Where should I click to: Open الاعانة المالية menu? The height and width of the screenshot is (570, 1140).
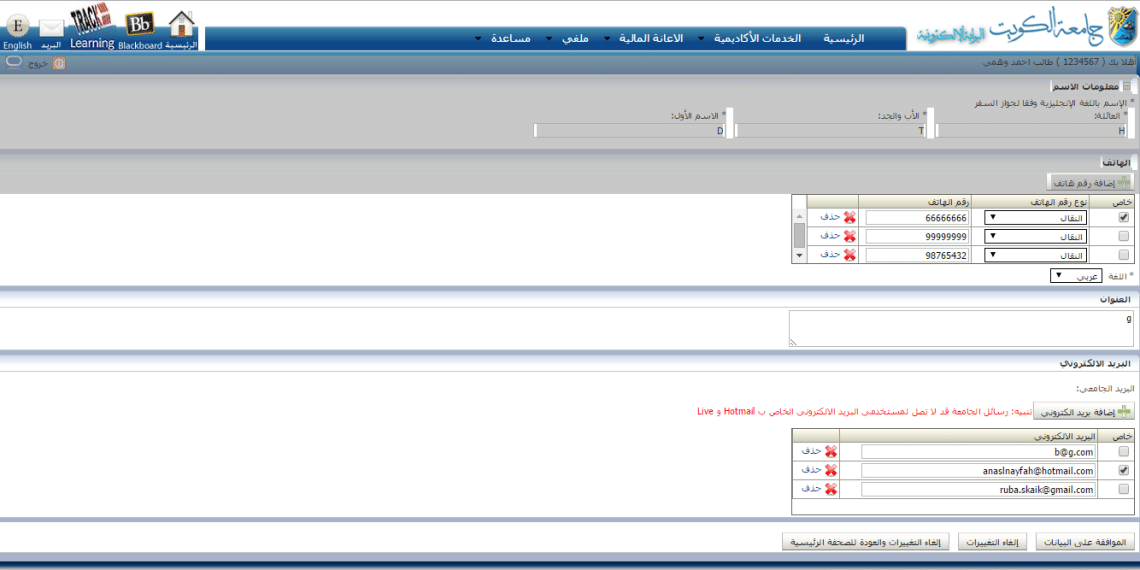[650, 38]
